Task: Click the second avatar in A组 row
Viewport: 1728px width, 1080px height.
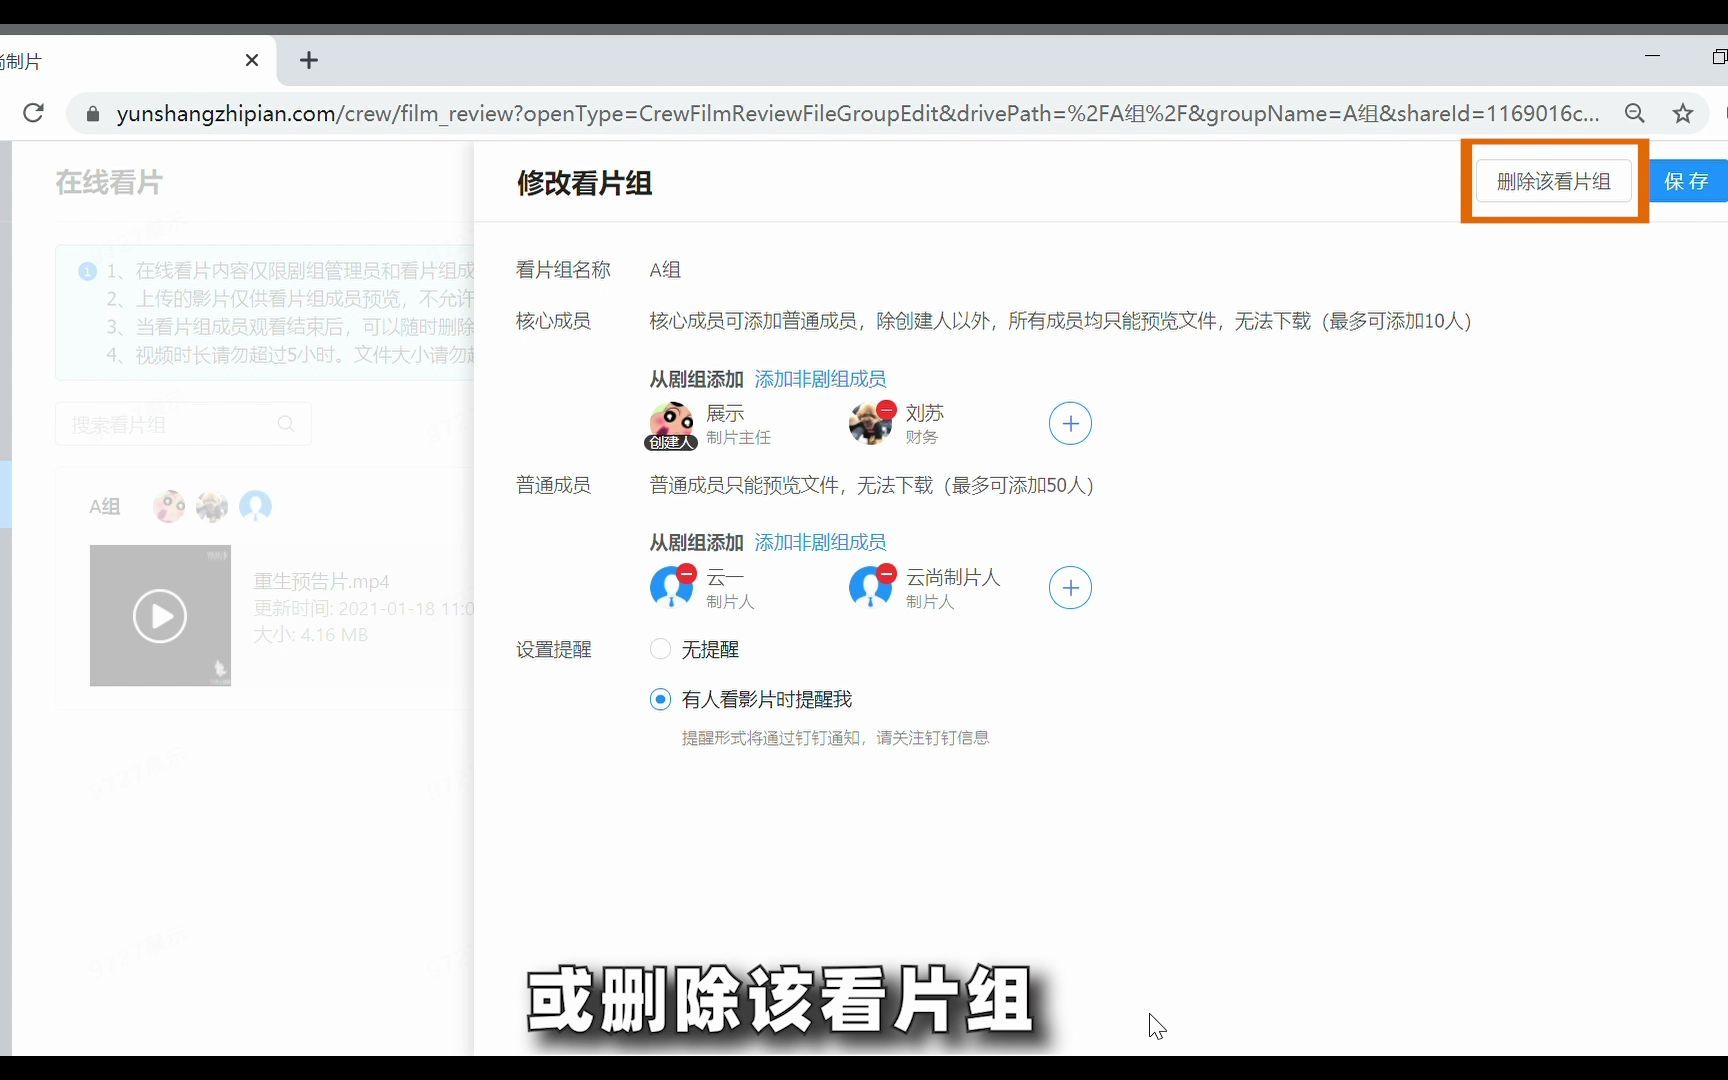Action: (x=212, y=507)
